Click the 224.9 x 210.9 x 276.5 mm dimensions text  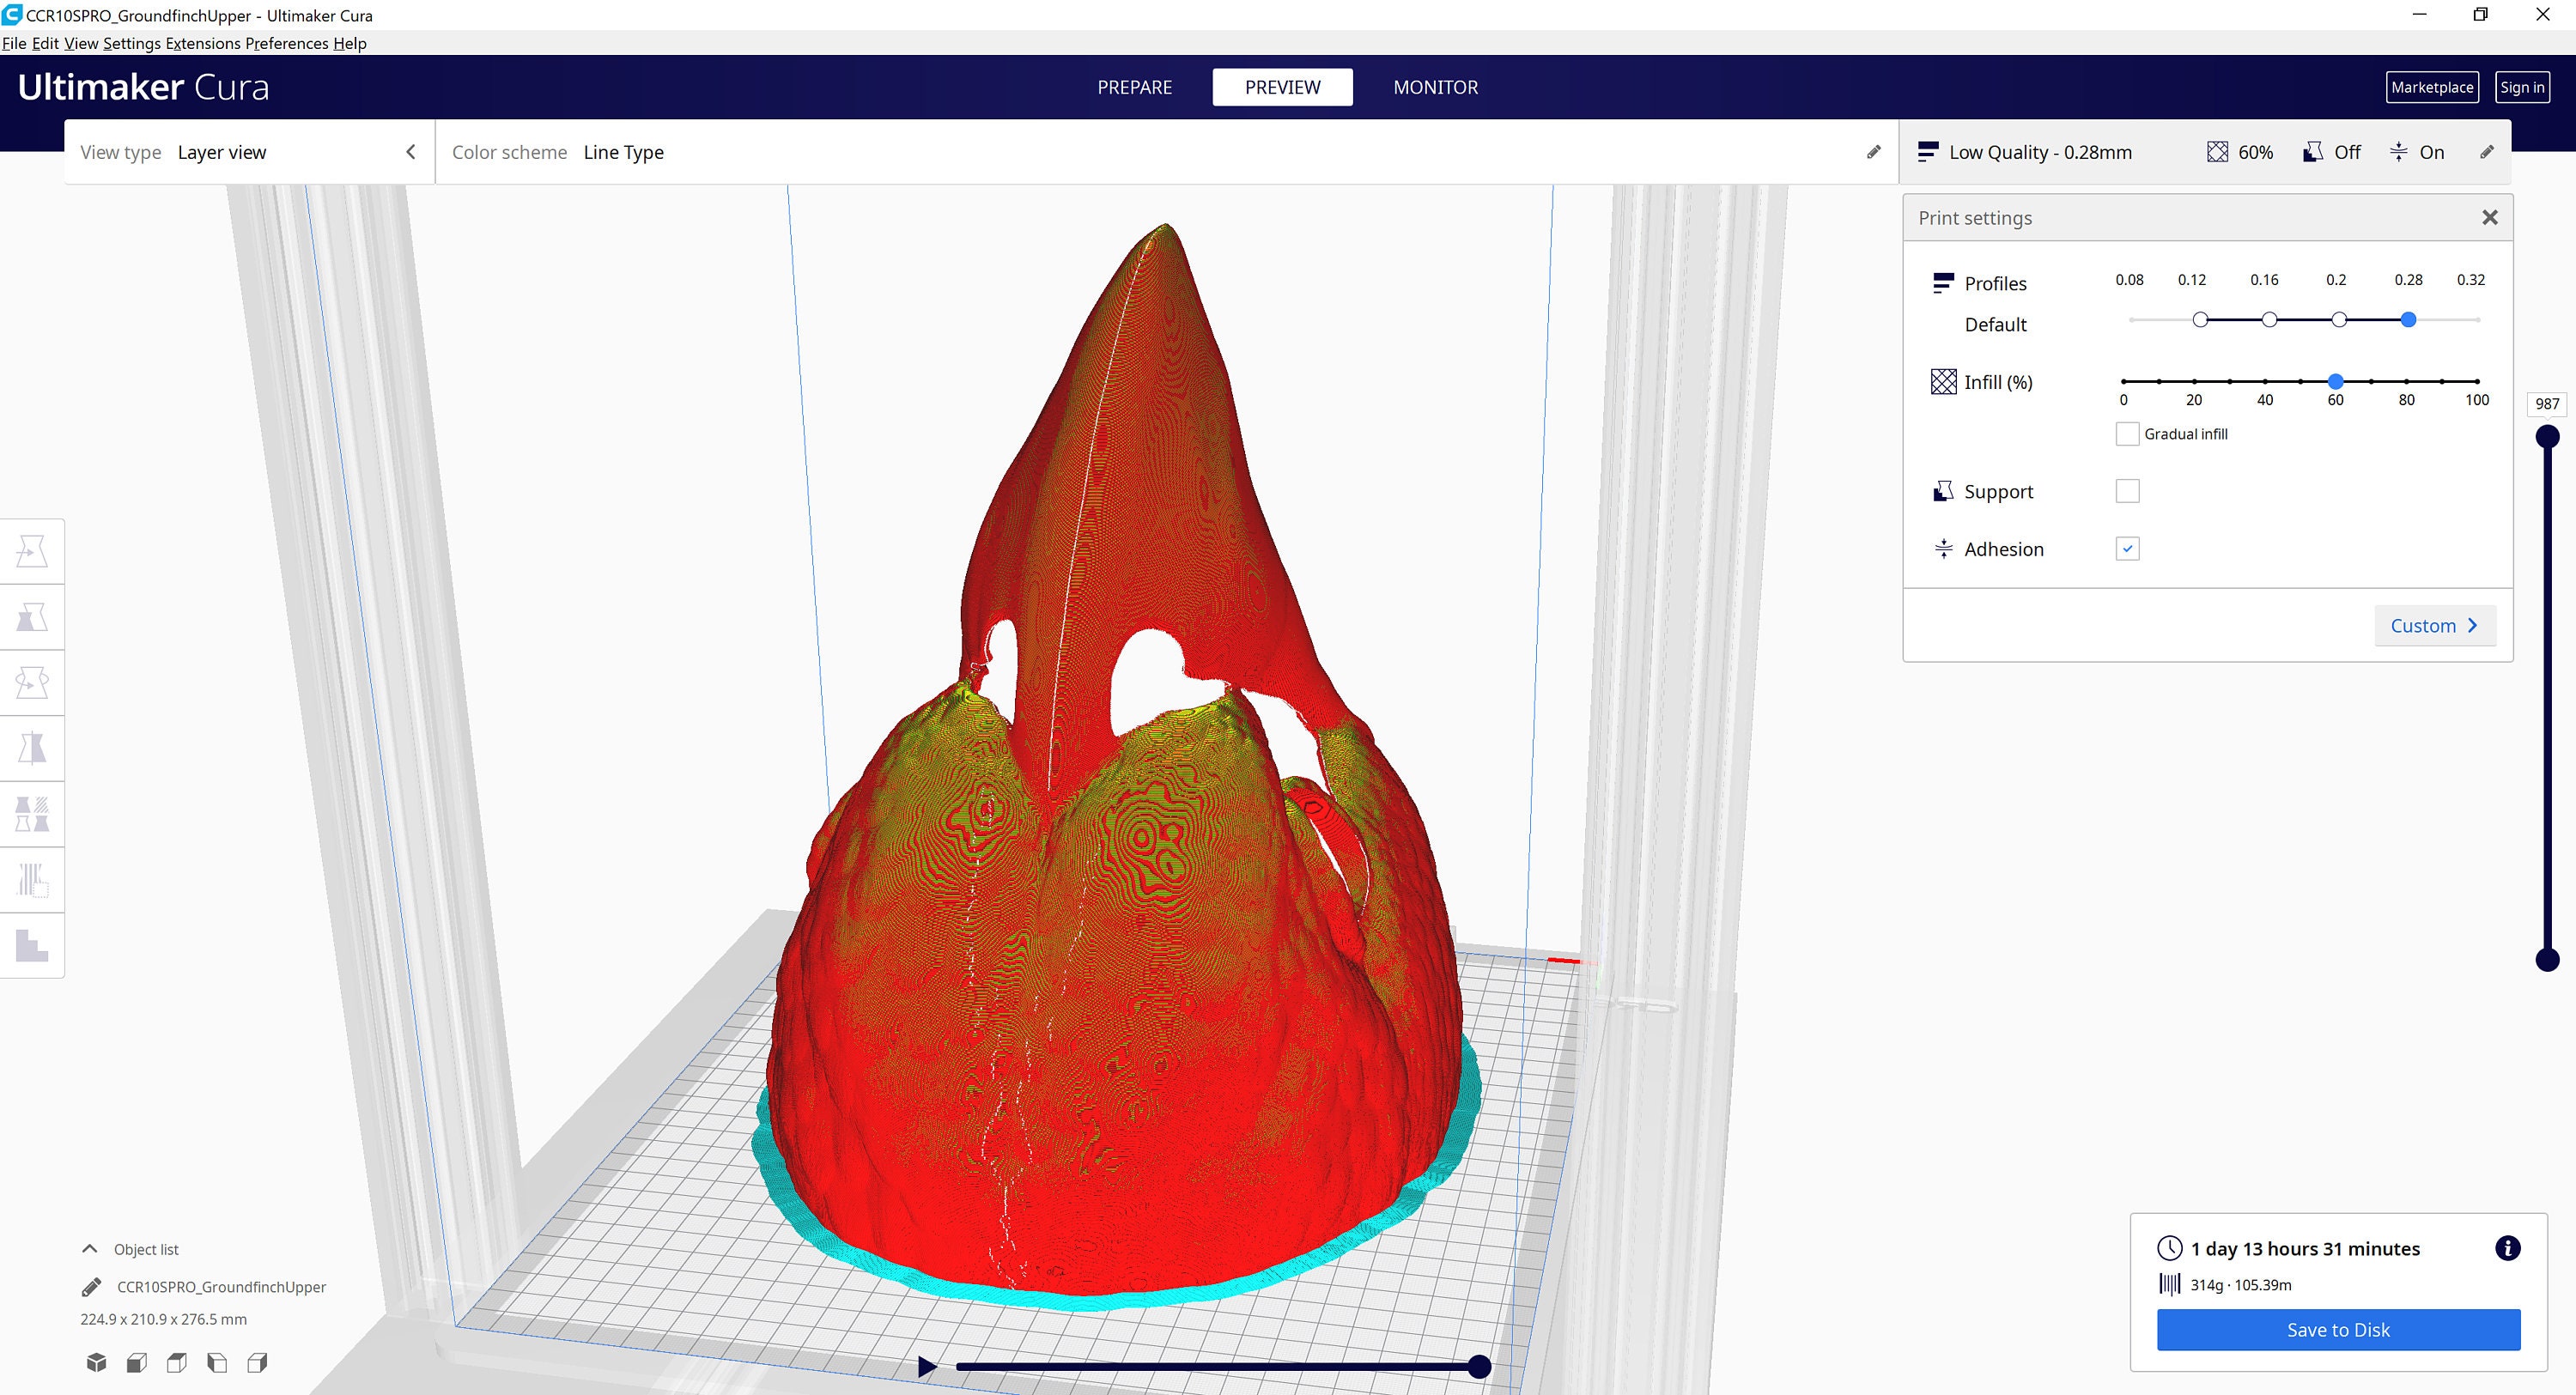coord(163,1319)
